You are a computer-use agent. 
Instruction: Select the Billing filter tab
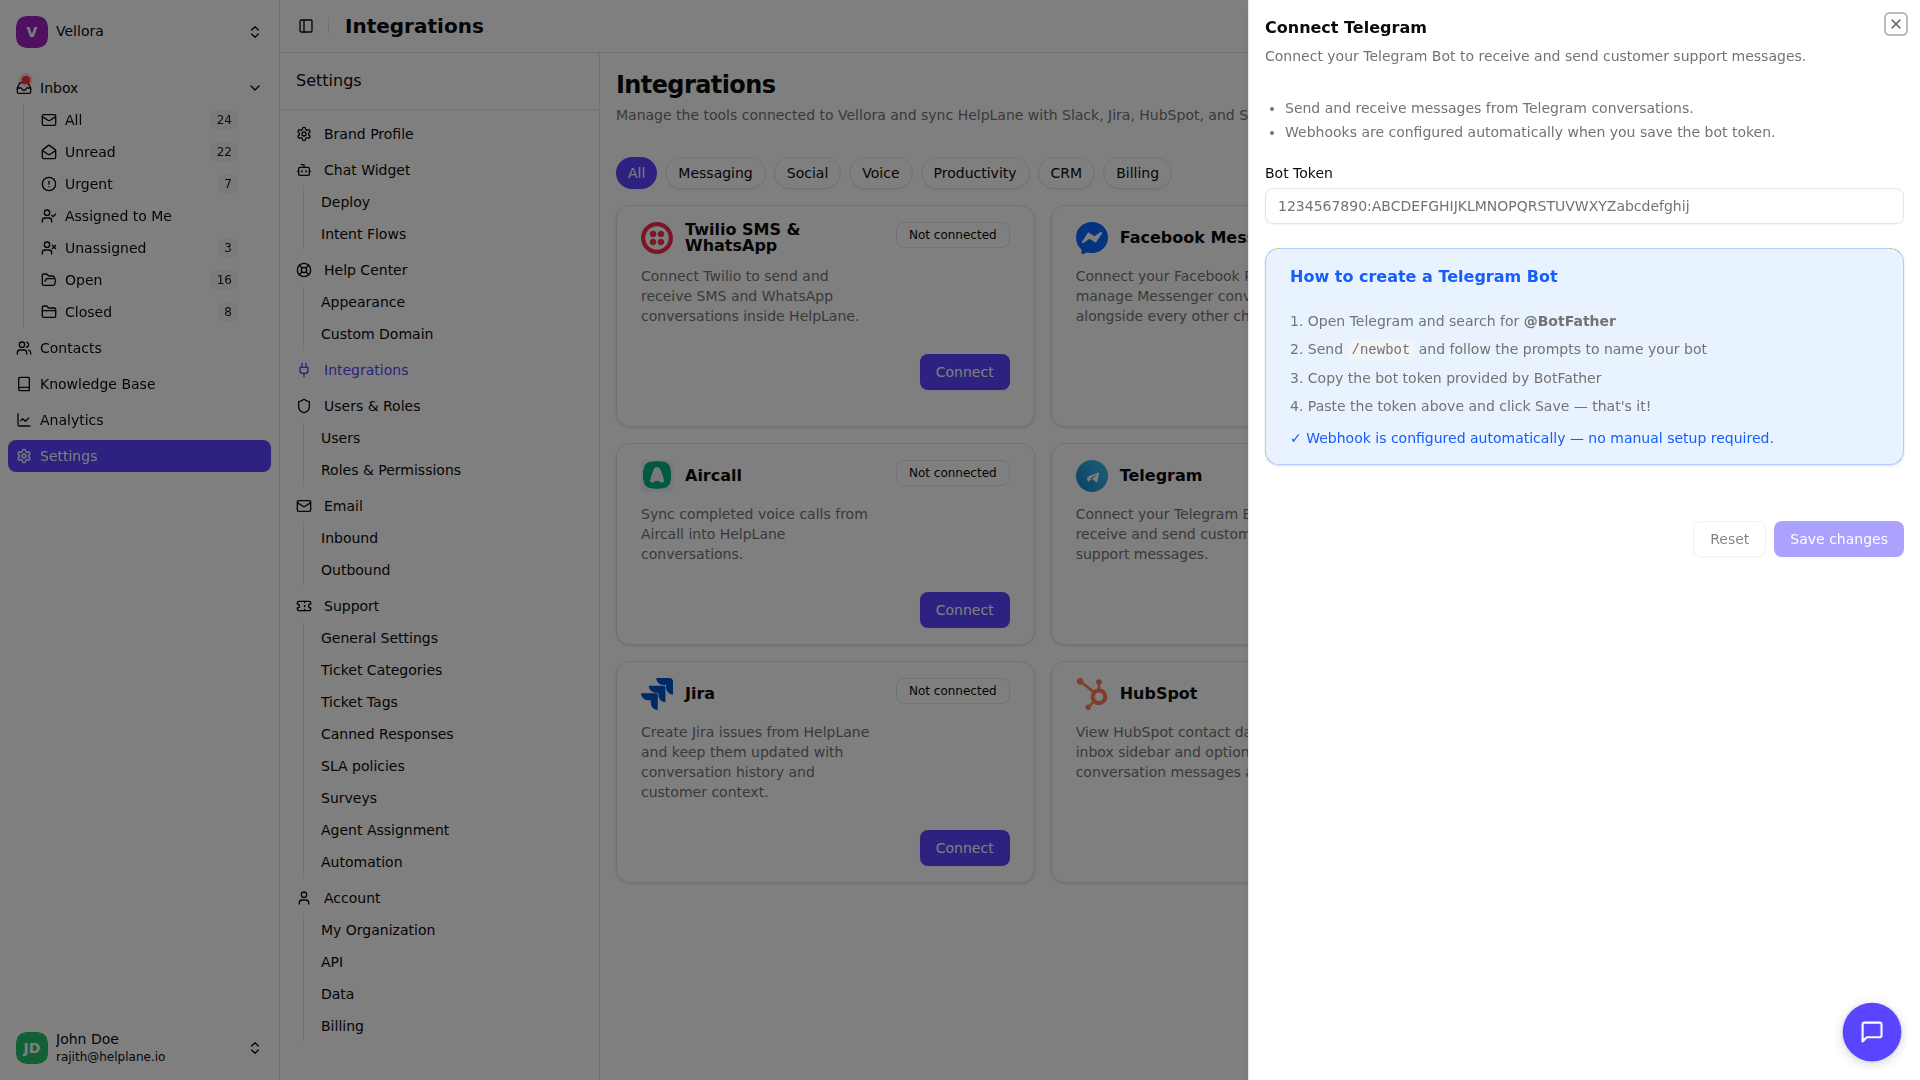point(1137,173)
